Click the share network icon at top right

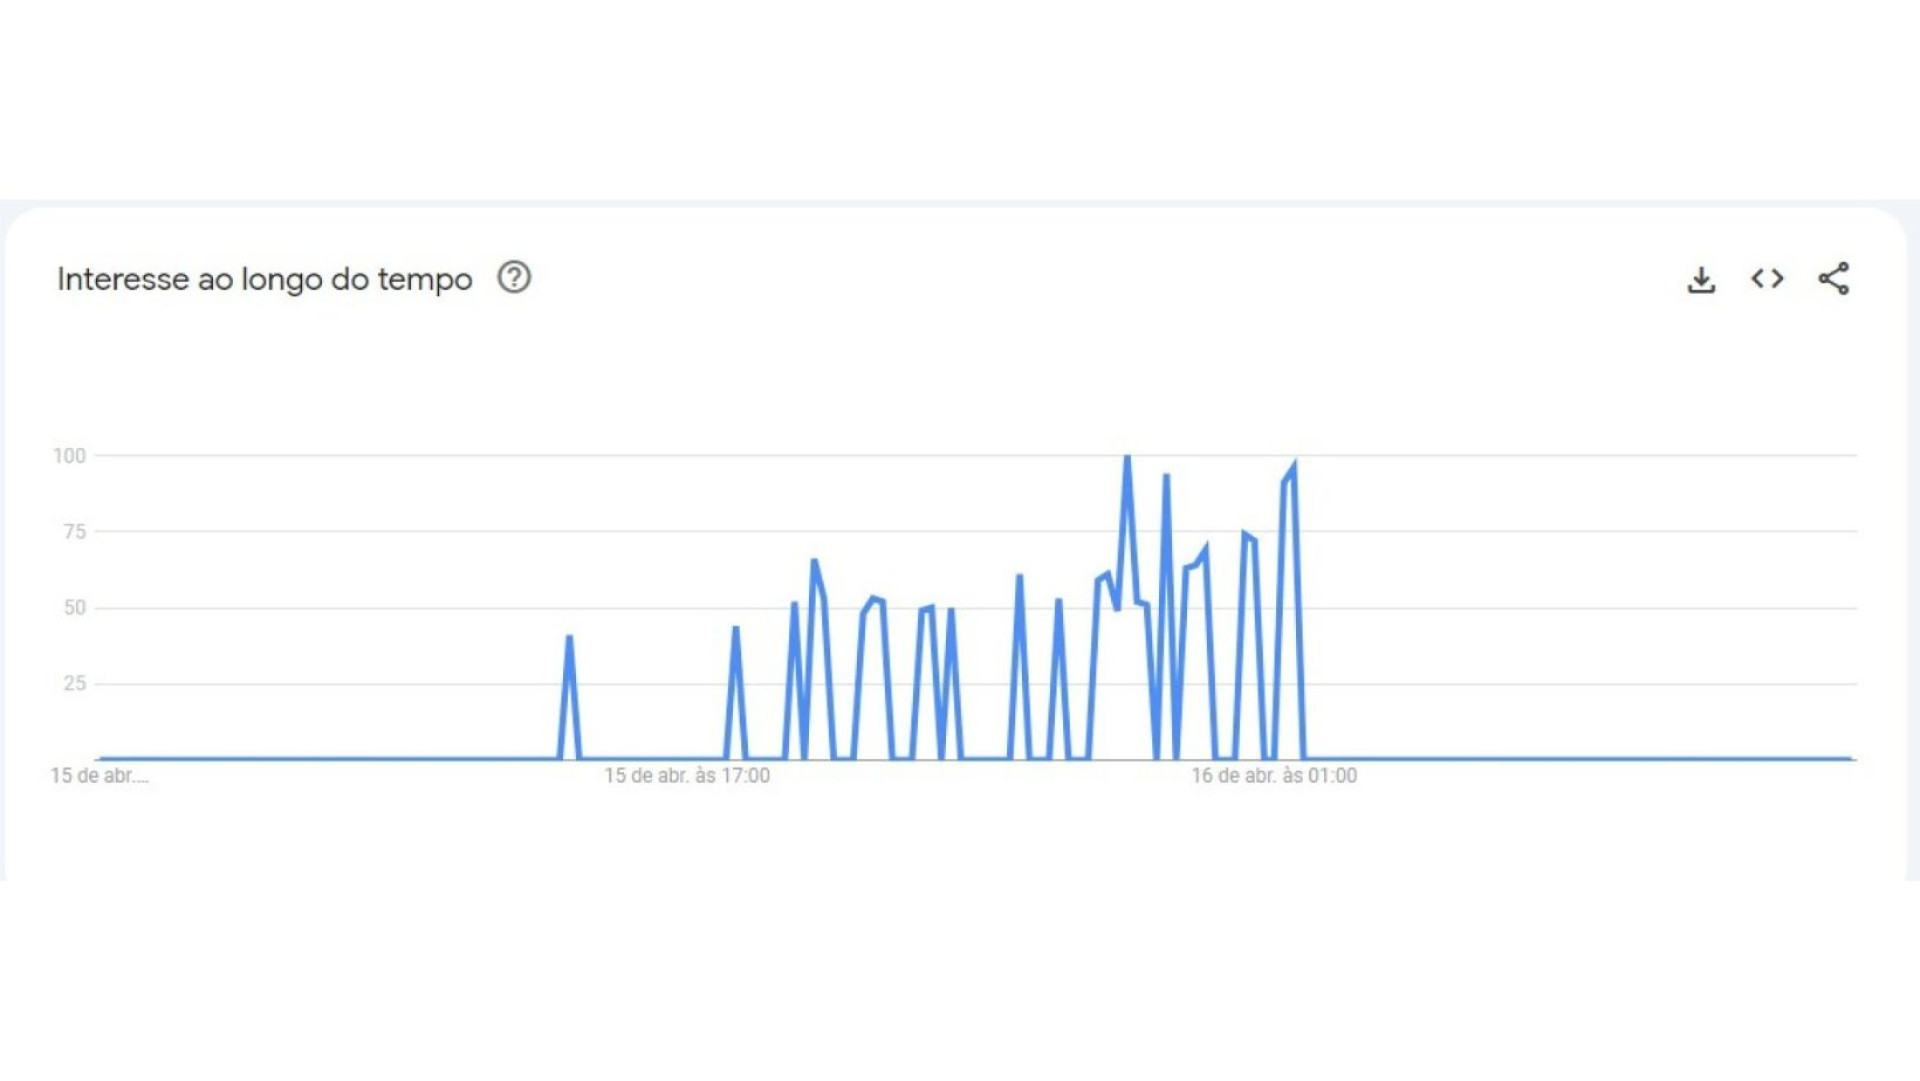tap(1835, 279)
